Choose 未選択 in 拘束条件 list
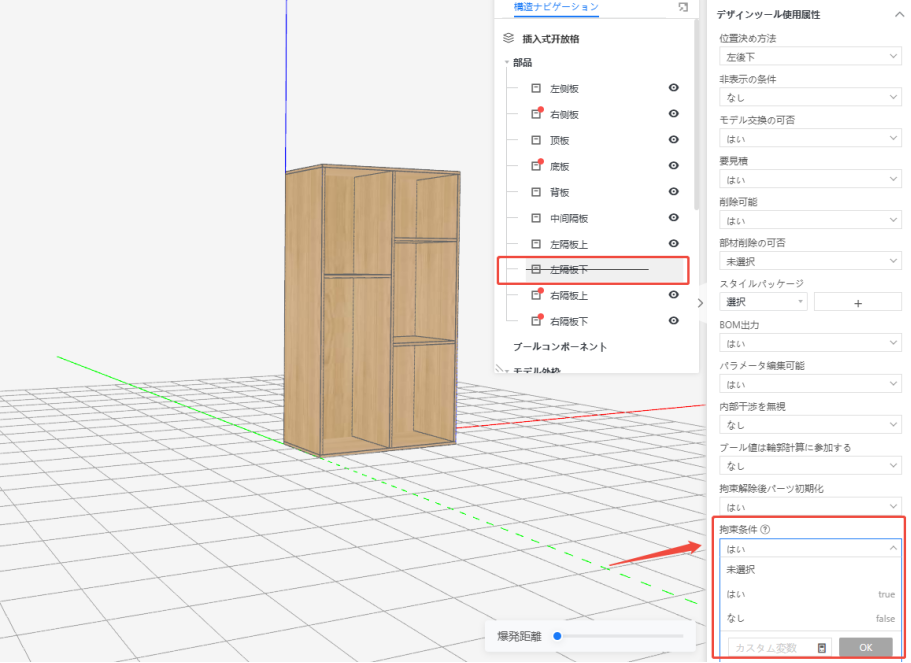 click(x=810, y=570)
